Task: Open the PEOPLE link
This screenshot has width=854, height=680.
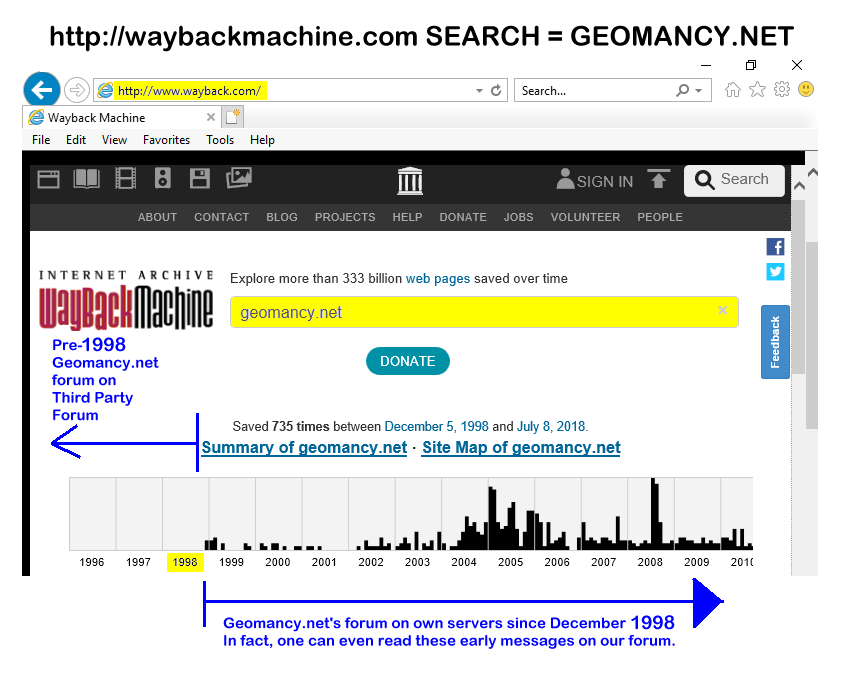Action: click(660, 217)
